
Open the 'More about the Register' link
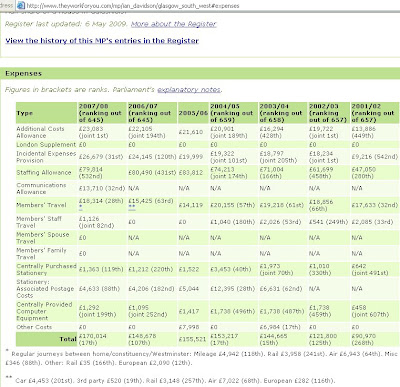[174, 24]
